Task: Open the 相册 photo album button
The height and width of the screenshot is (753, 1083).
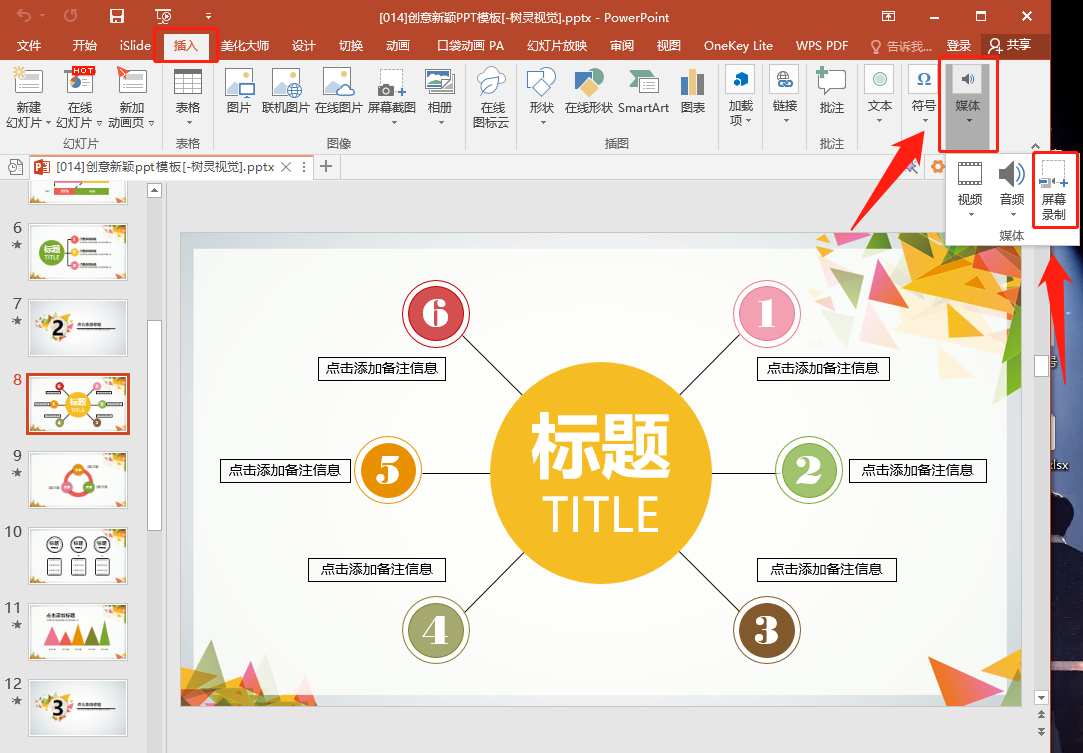Action: [x=440, y=97]
